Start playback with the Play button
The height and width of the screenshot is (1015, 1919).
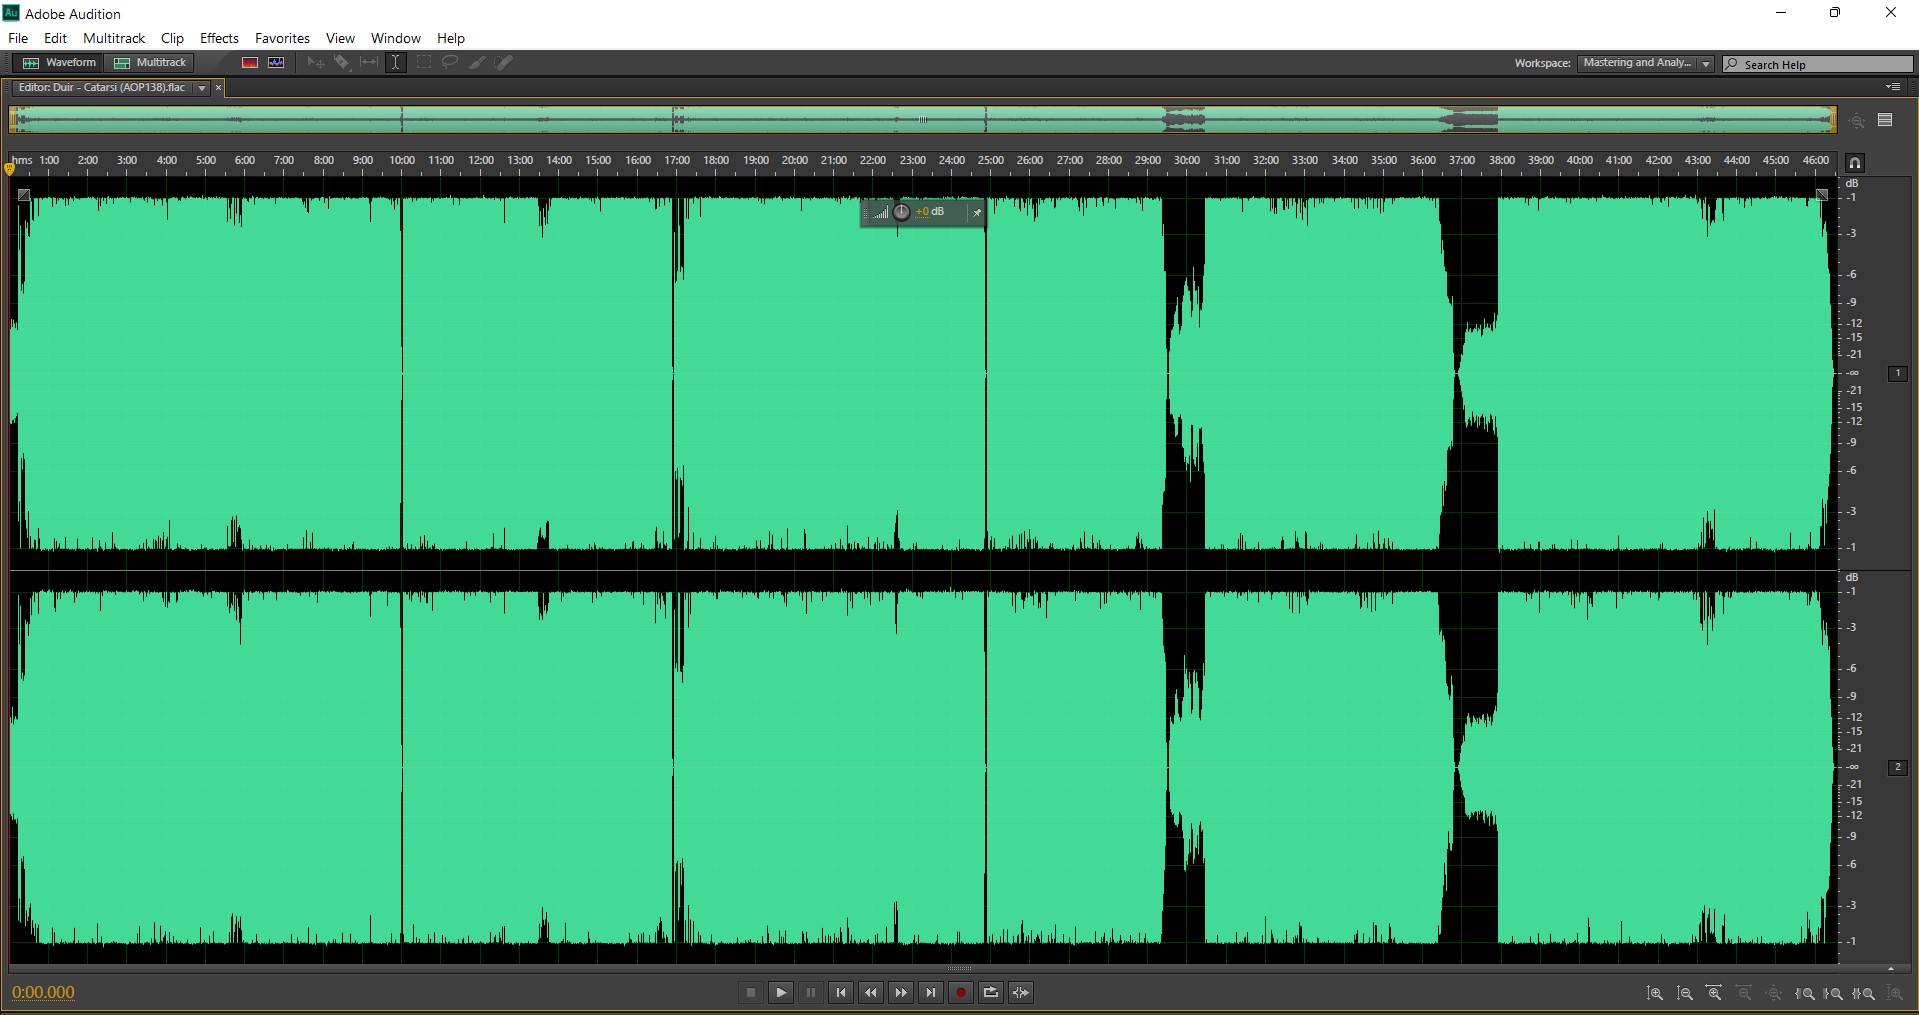(x=781, y=993)
